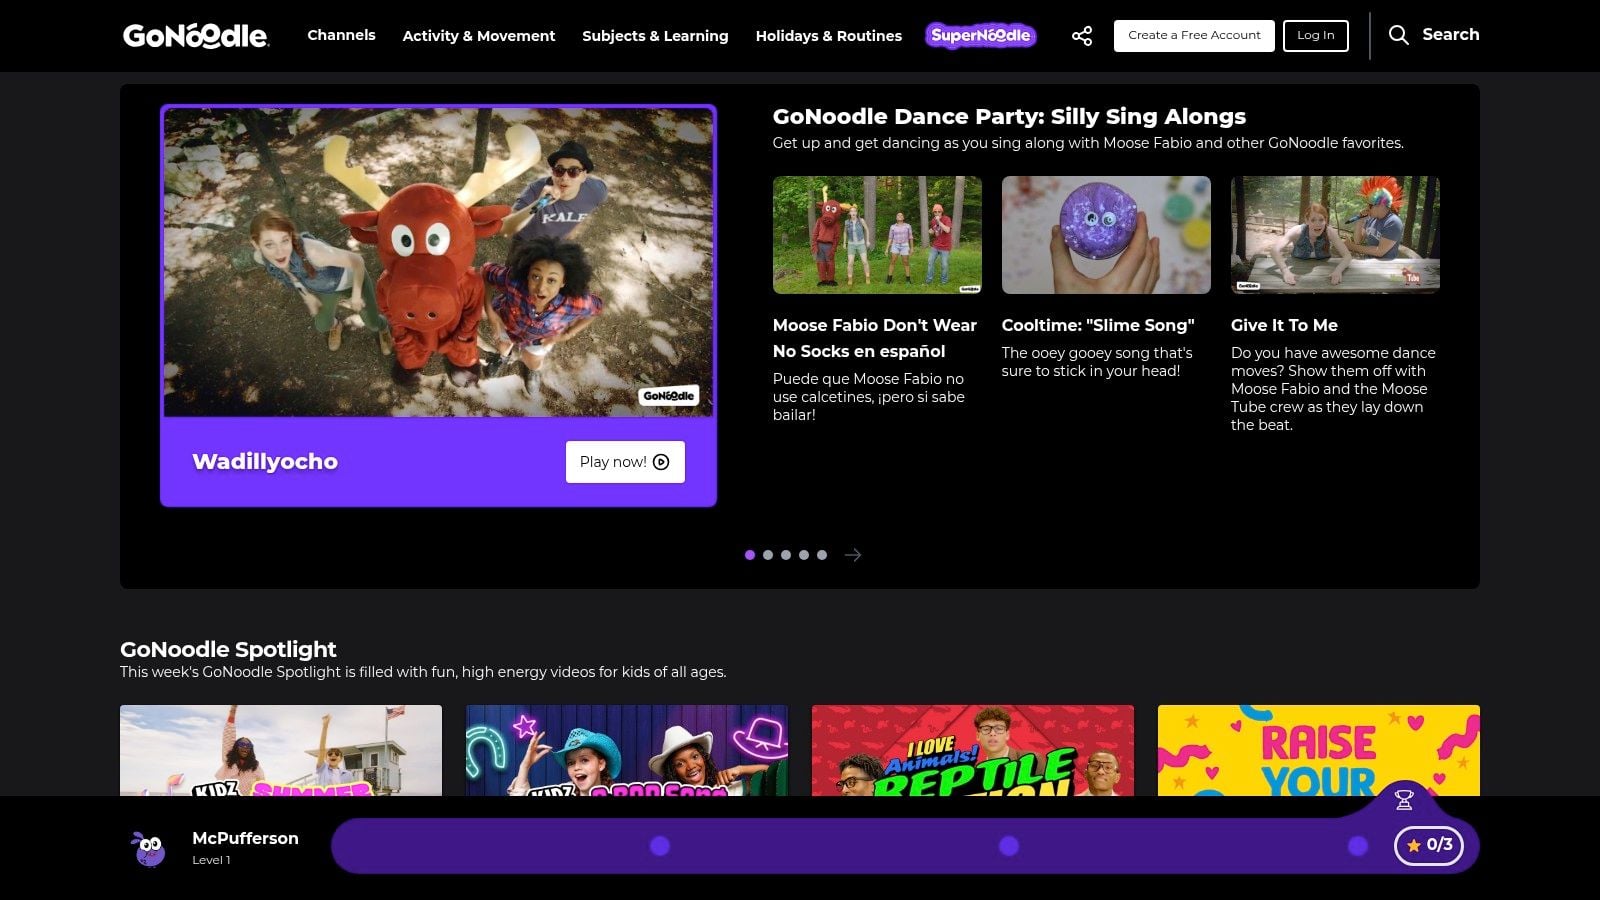Select the fifth carousel dot
Viewport: 1600px width, 900px height.
pyautogui.click(x=822, y=555)
